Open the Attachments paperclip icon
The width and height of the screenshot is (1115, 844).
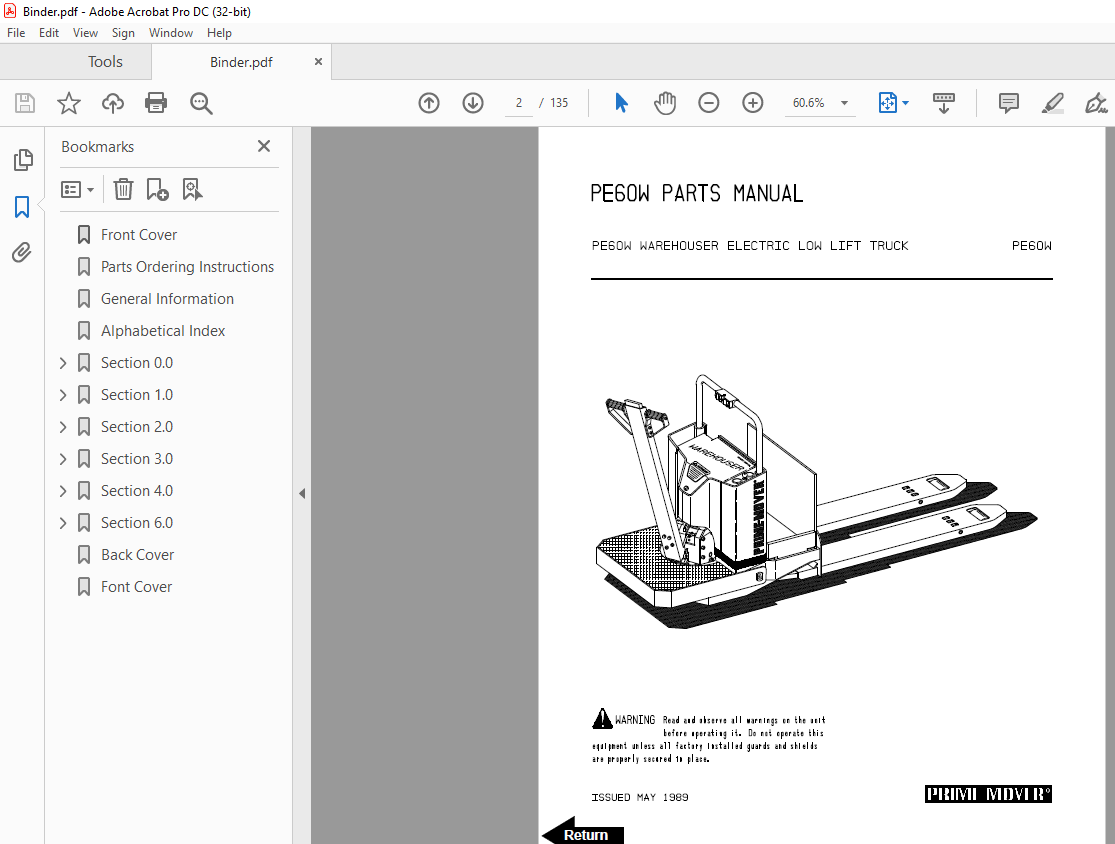pyautogui.click(x=22, y=252)
